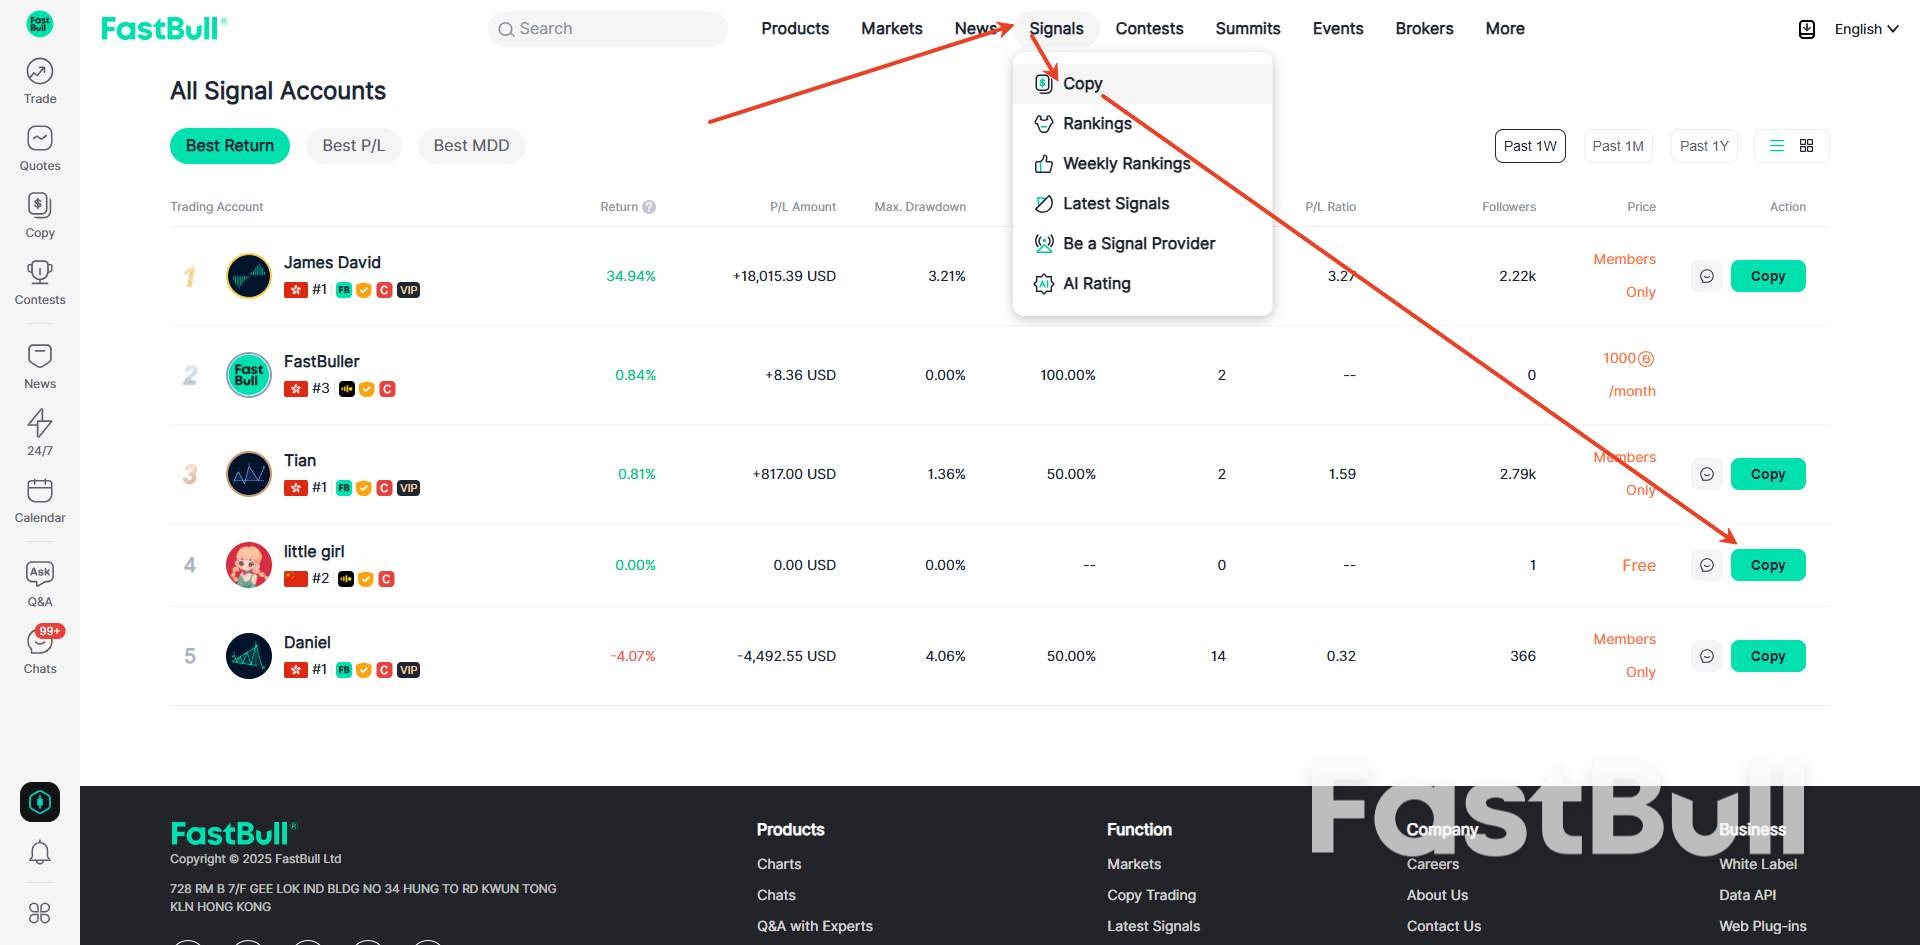Expand the English language dropdown

click(x=1864, y=28)
